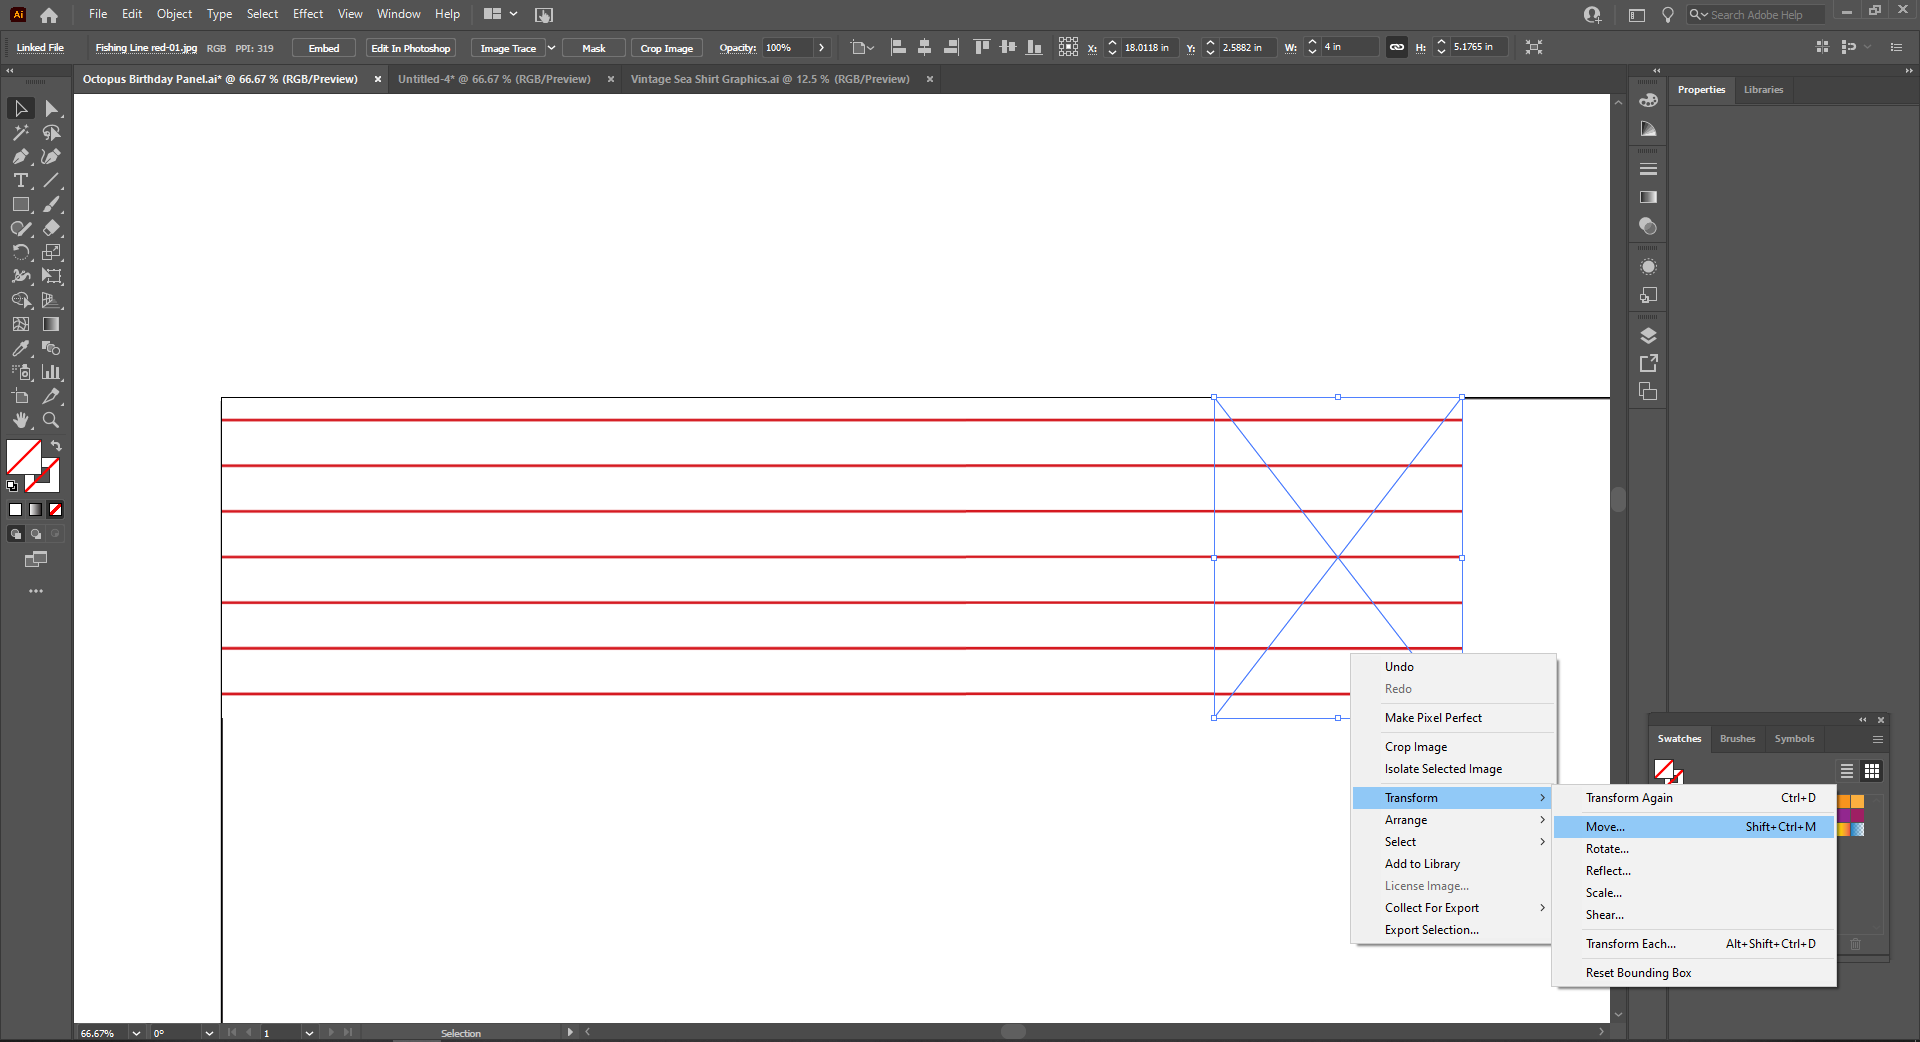Click the Embed button

(324, 48)
